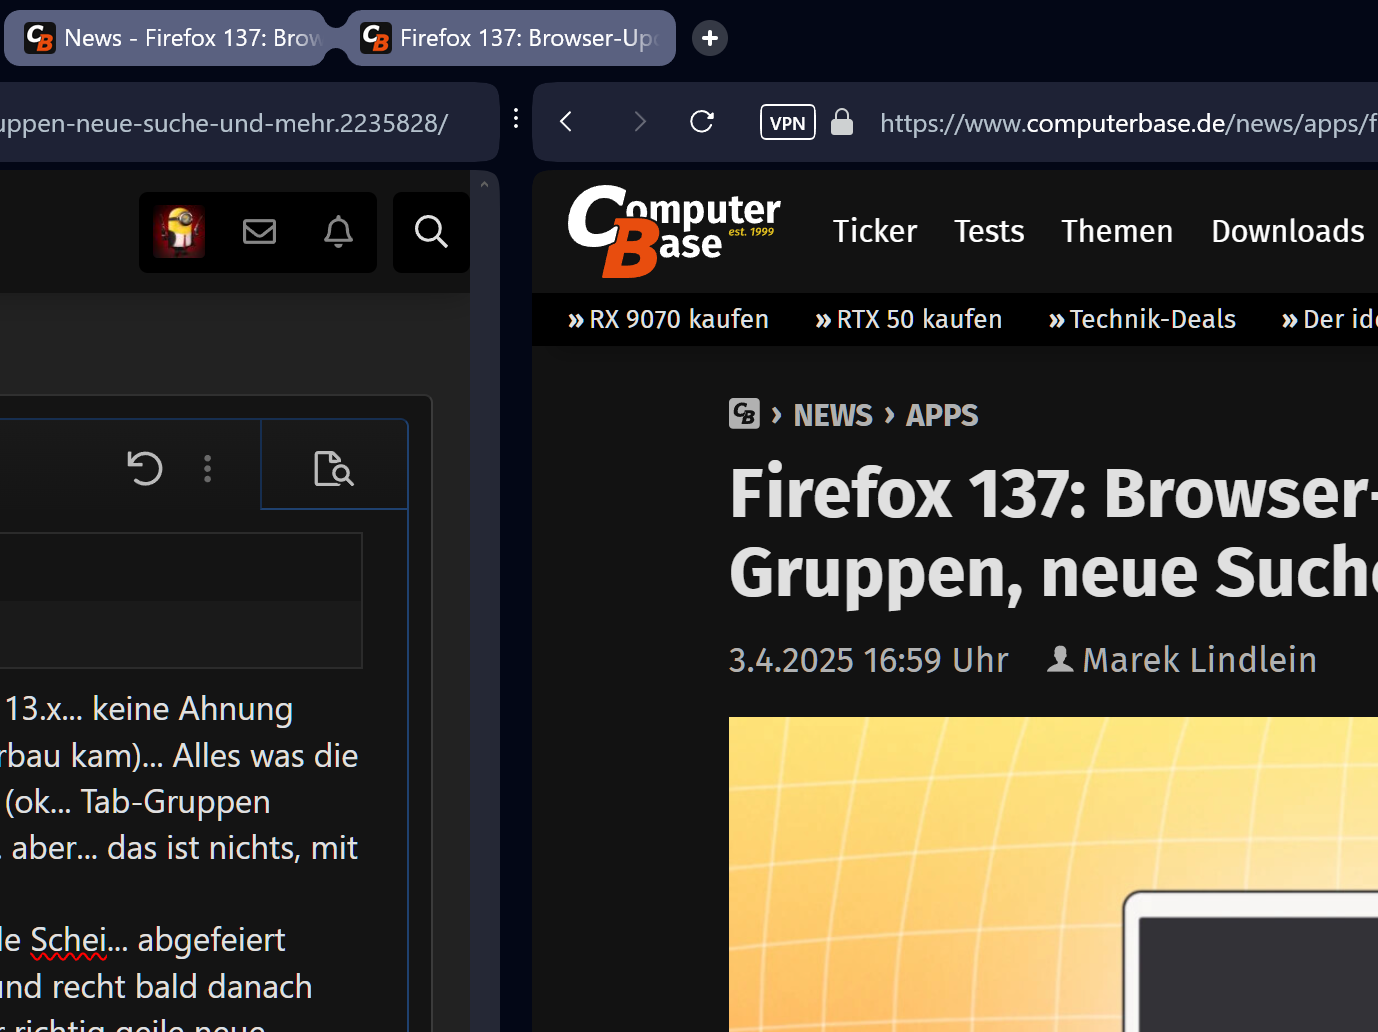Click the text 'Tab-Gruppen' in editor
1378x1032 pixels.
[175, 802]
